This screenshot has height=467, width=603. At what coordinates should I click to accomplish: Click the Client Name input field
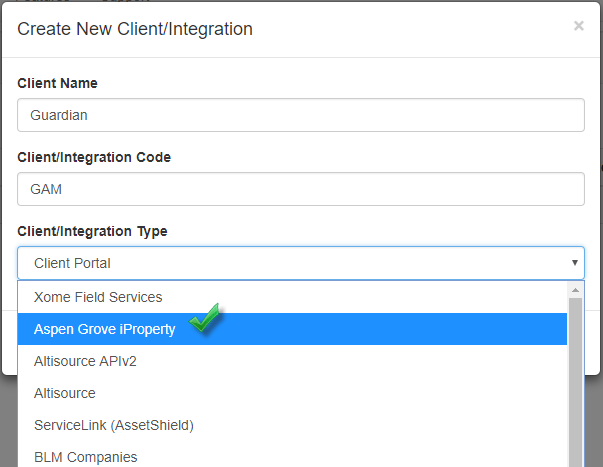coord(301,115)
